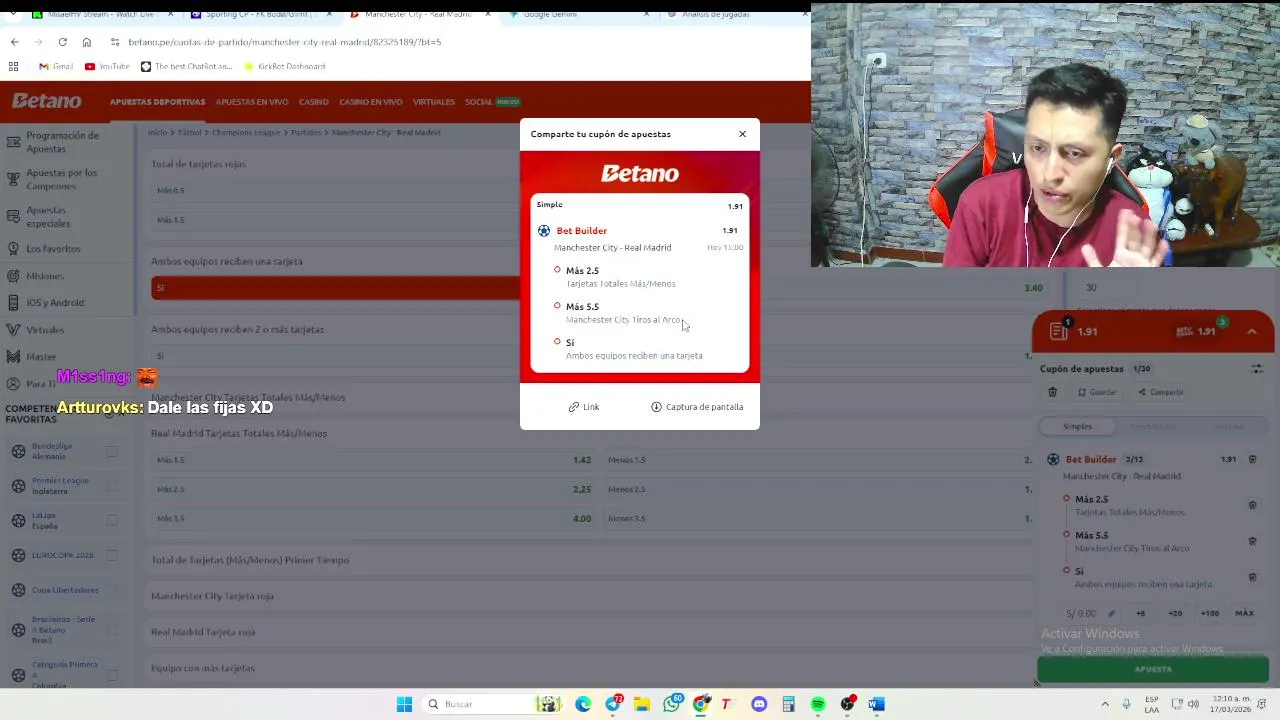This screenshot has height=720, width=1280.
Task: Open the Gmail bookmark
Action: point(56,66)
